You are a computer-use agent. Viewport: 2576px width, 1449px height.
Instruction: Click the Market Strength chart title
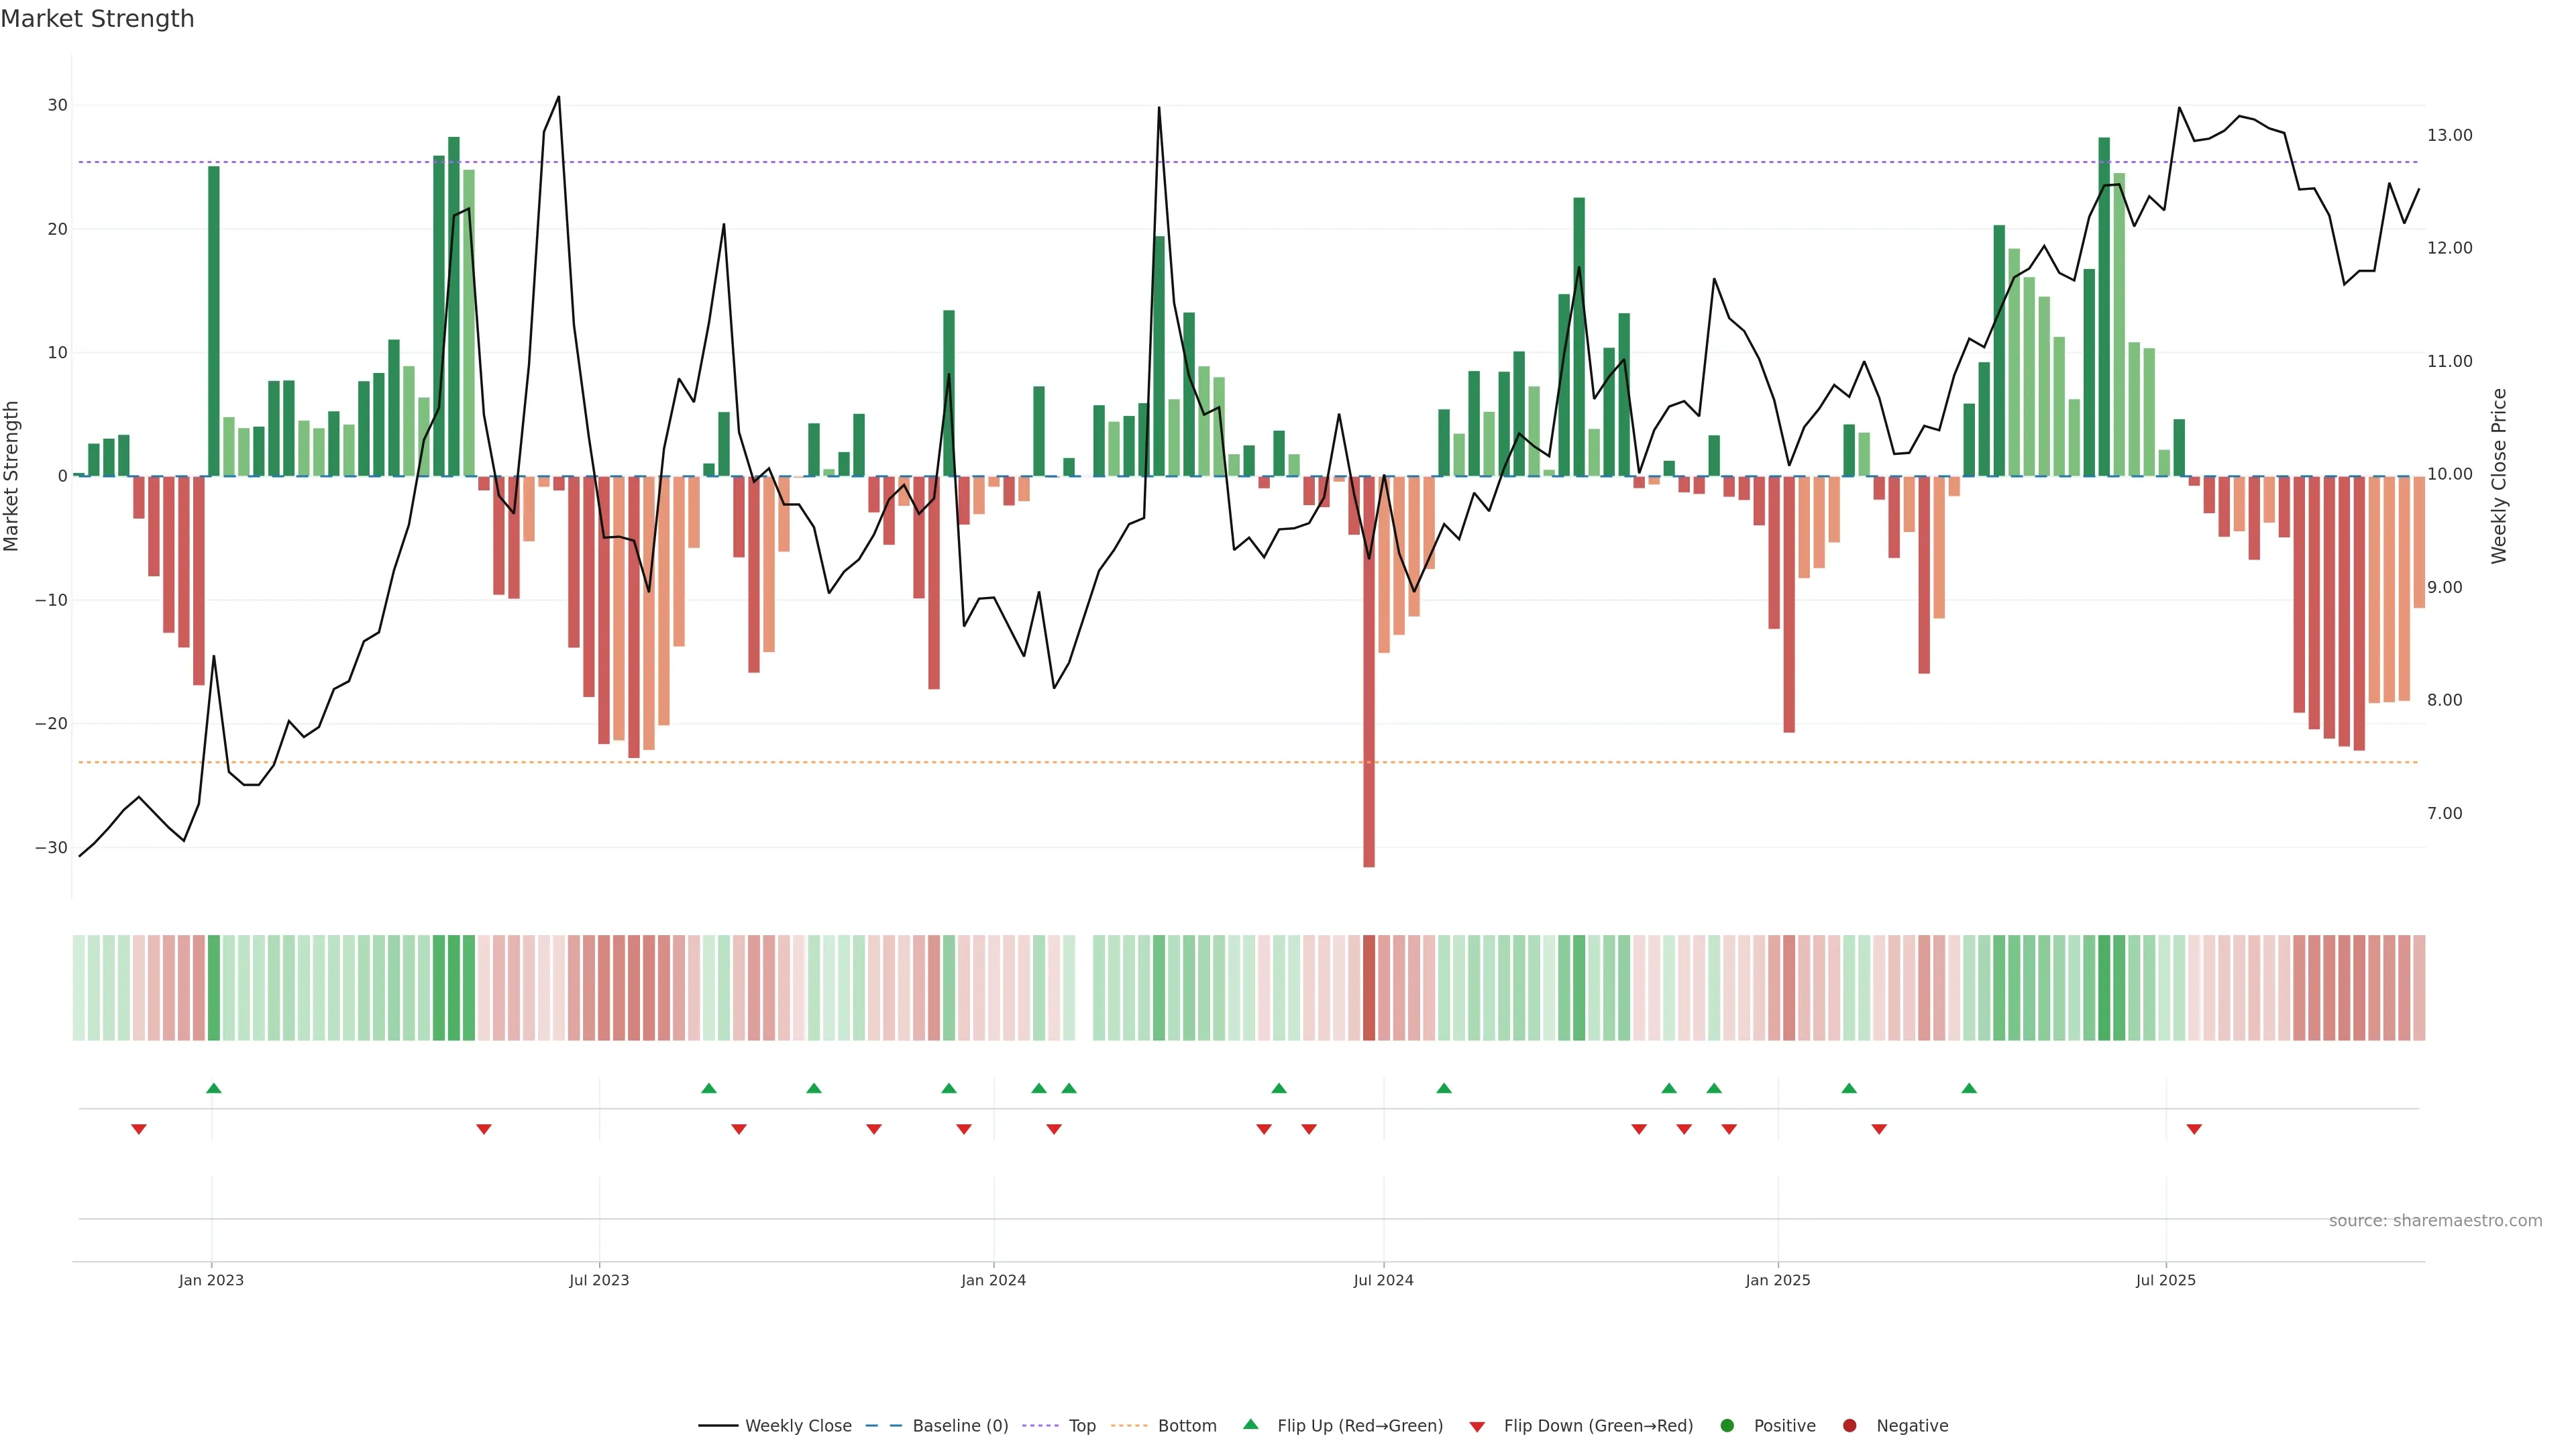coord(97,19)
